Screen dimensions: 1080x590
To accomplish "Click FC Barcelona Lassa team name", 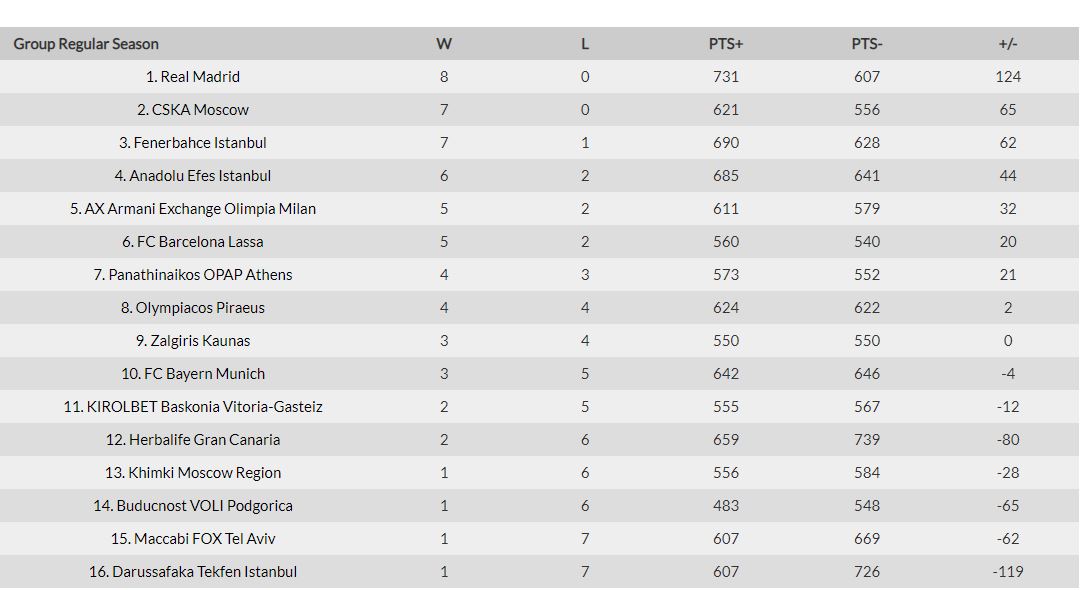I will tap(200, 242).
